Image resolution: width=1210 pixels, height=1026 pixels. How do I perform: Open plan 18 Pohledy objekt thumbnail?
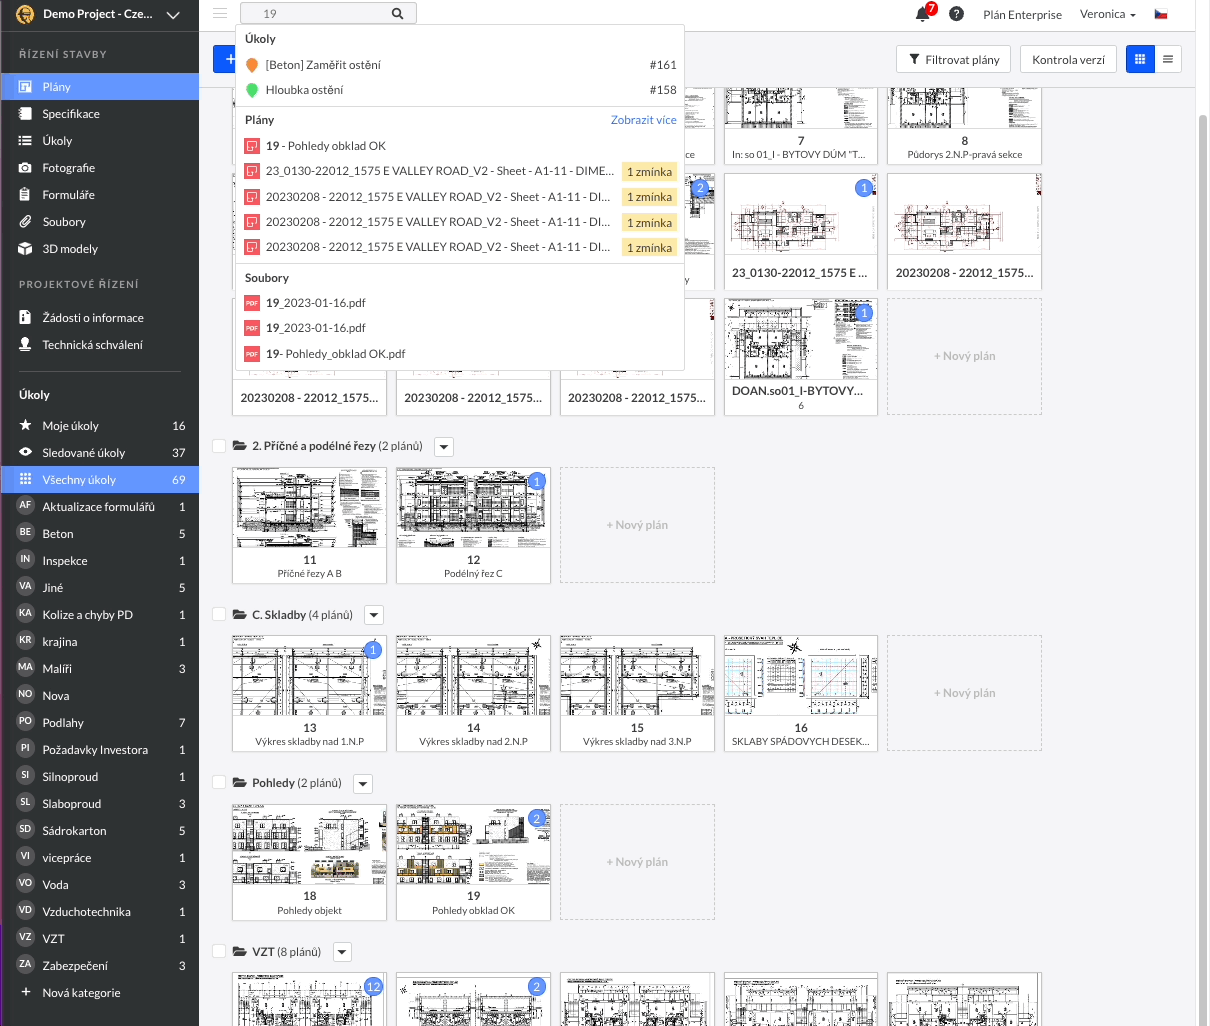click(309, 862)
